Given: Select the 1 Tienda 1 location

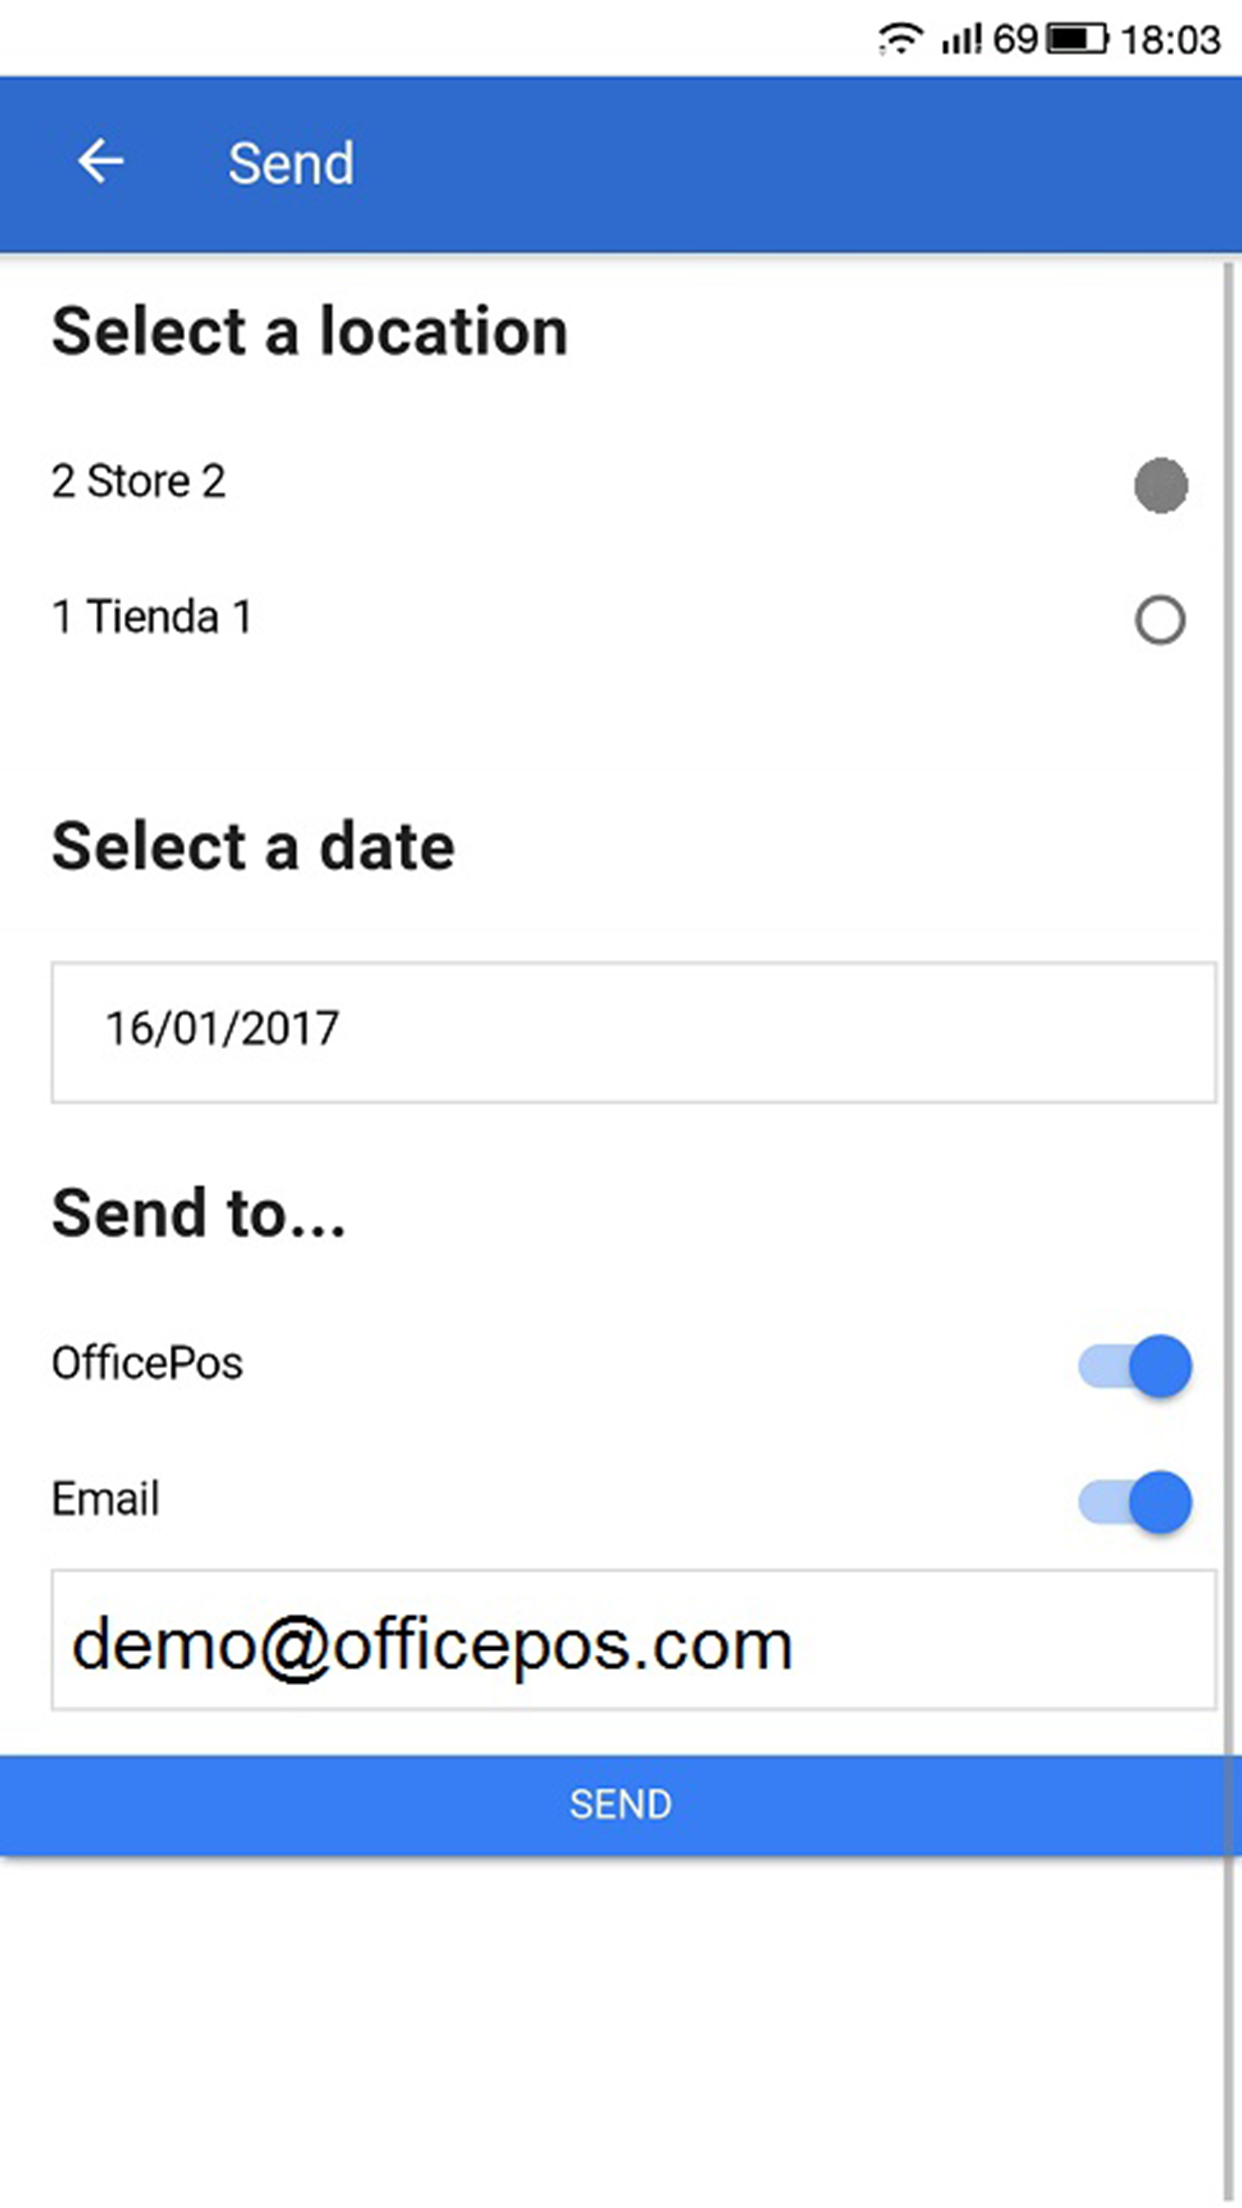Looking at the screenshot, I should point(1158,620).
